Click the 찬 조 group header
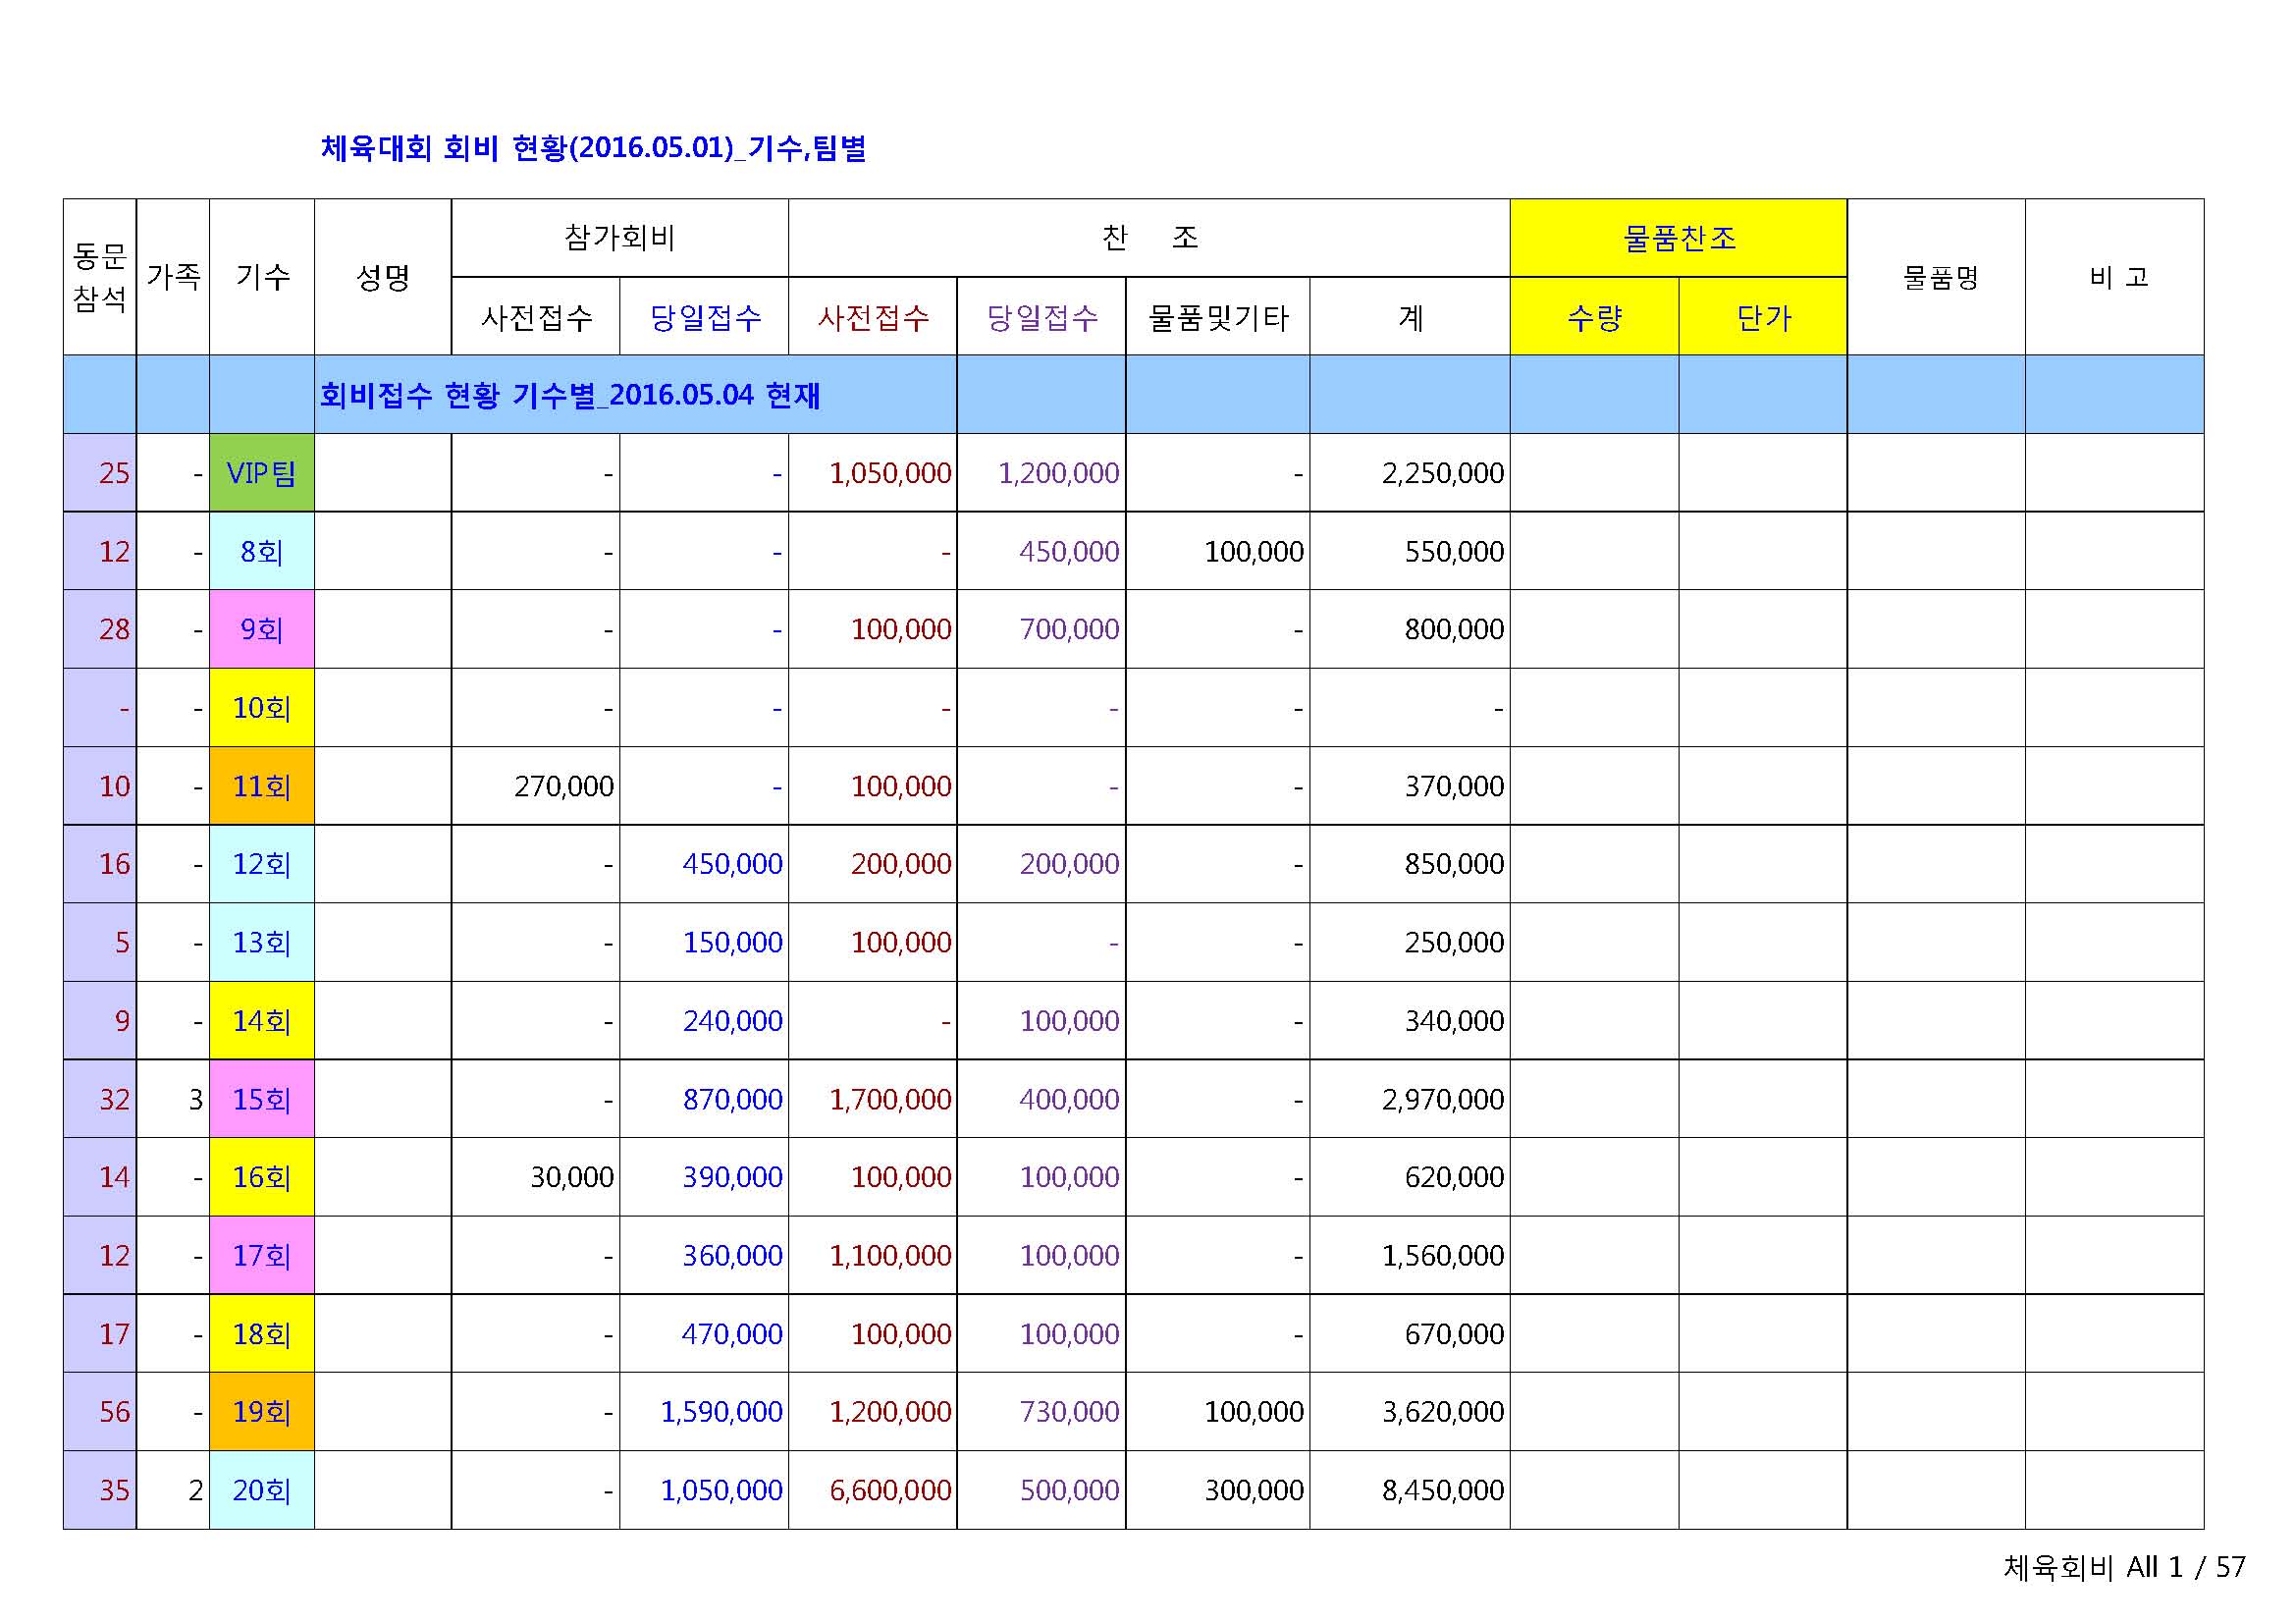The width and height of the screenshot is (2296, 1624). tap(1149, 238)
